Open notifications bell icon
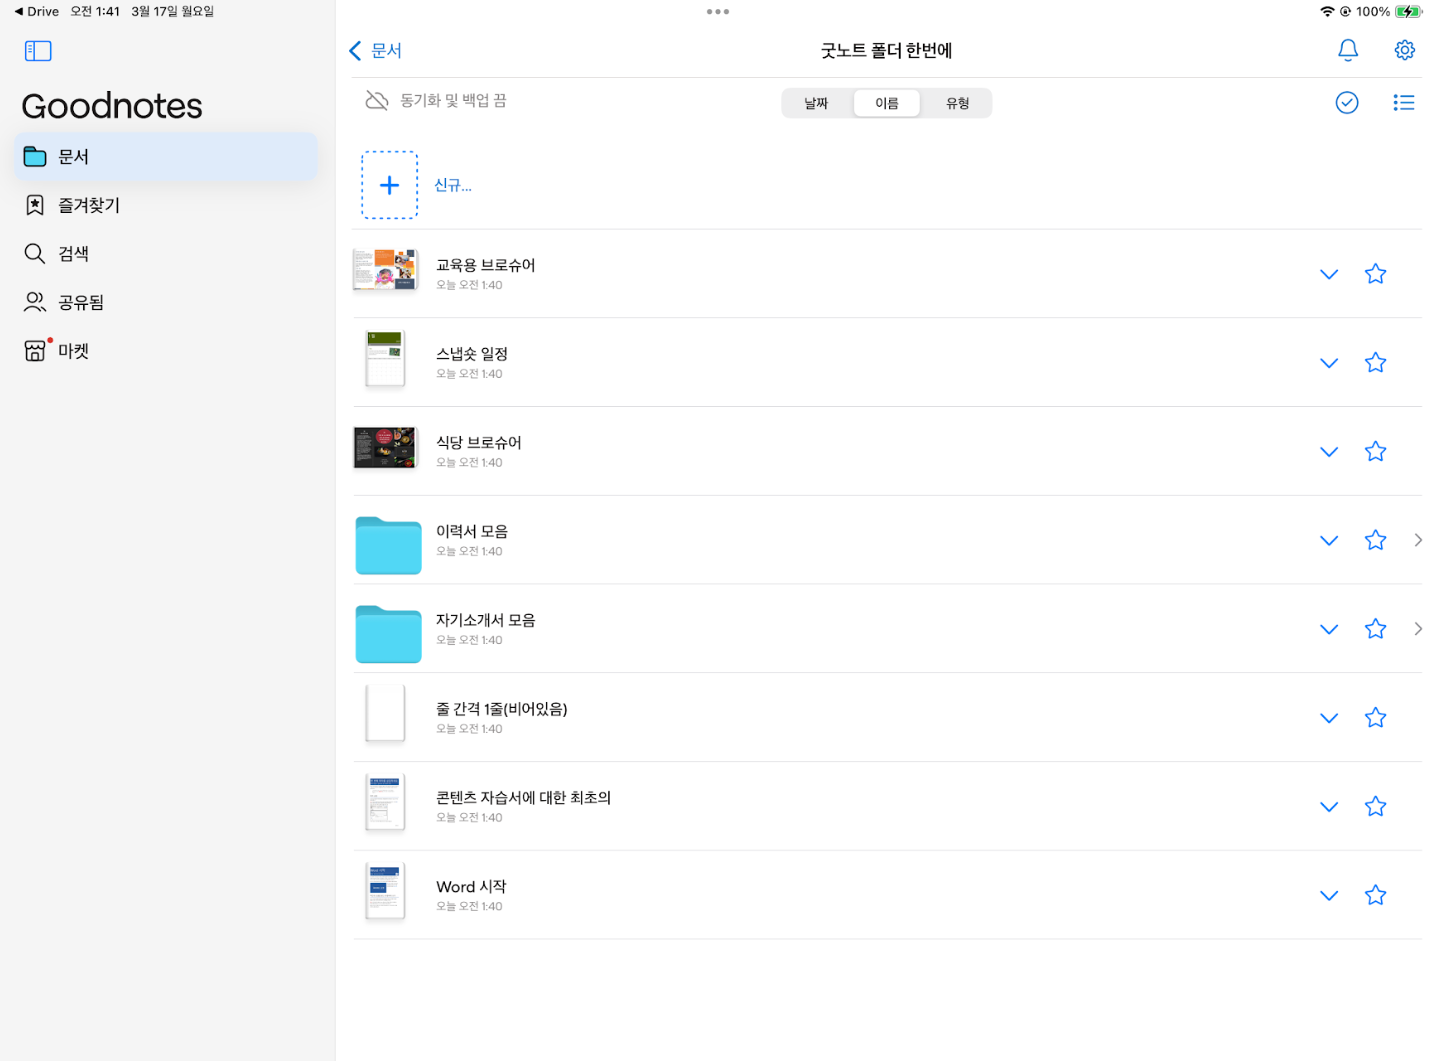Viewport: 1434px width, 1061px height. [x=1348, y=50]
